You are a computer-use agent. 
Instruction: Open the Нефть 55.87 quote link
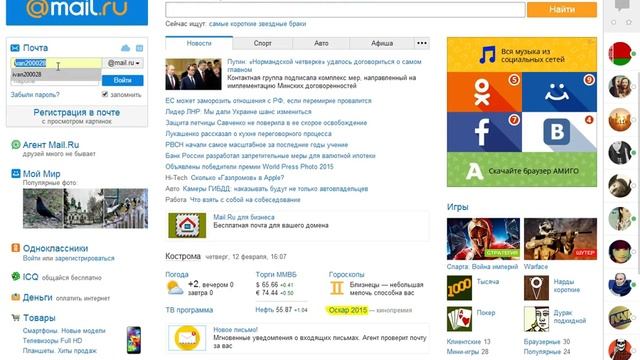[x=281, y=310]
